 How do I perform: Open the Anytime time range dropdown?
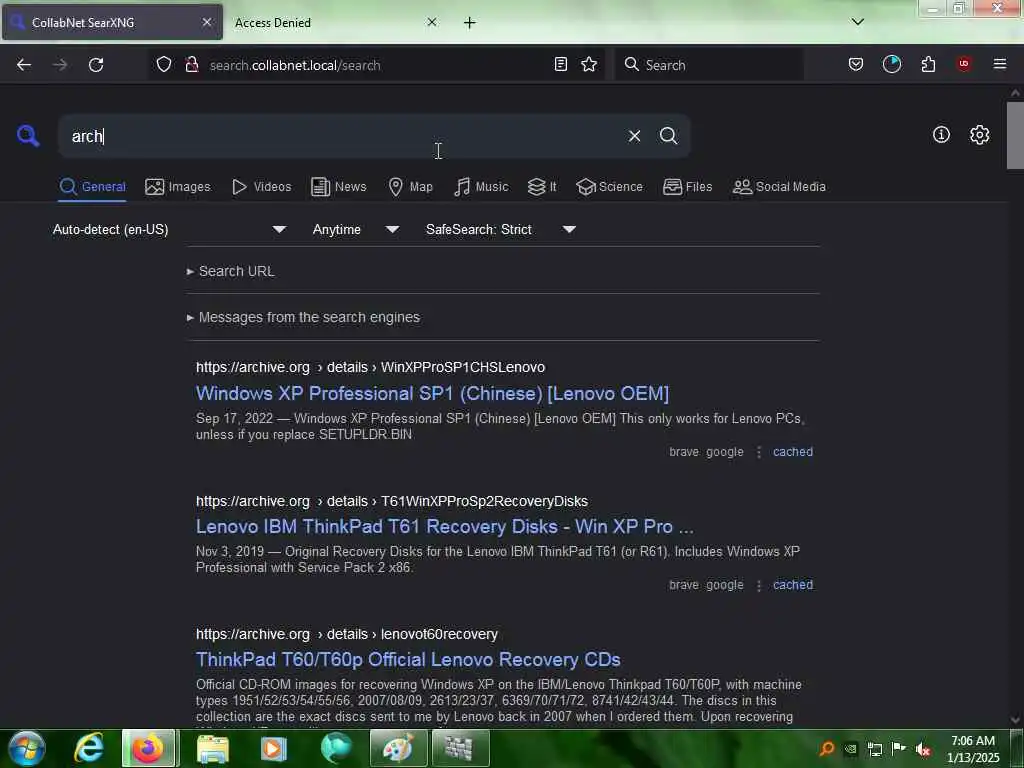(x=355, y=229)
